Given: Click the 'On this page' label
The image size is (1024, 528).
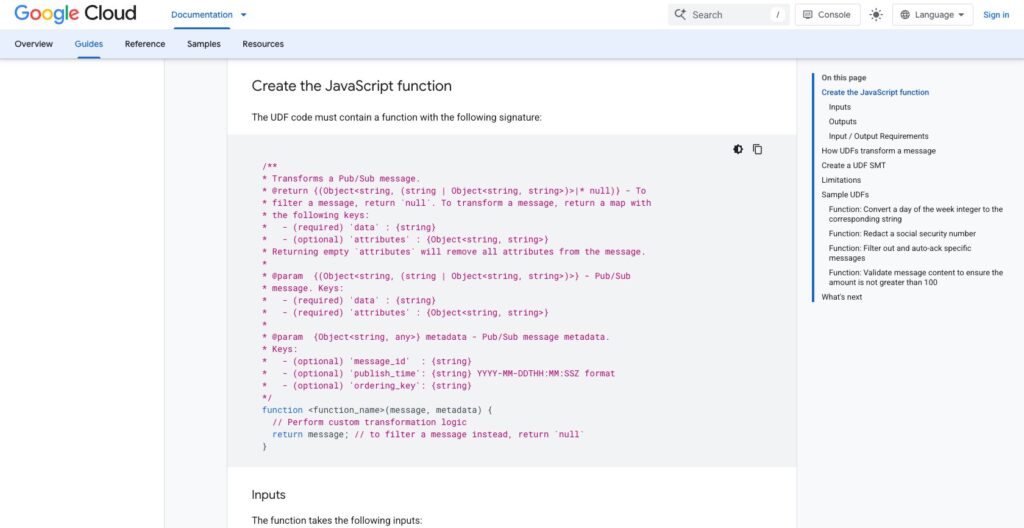Looking at the screenshot, I should pos(844,78).
